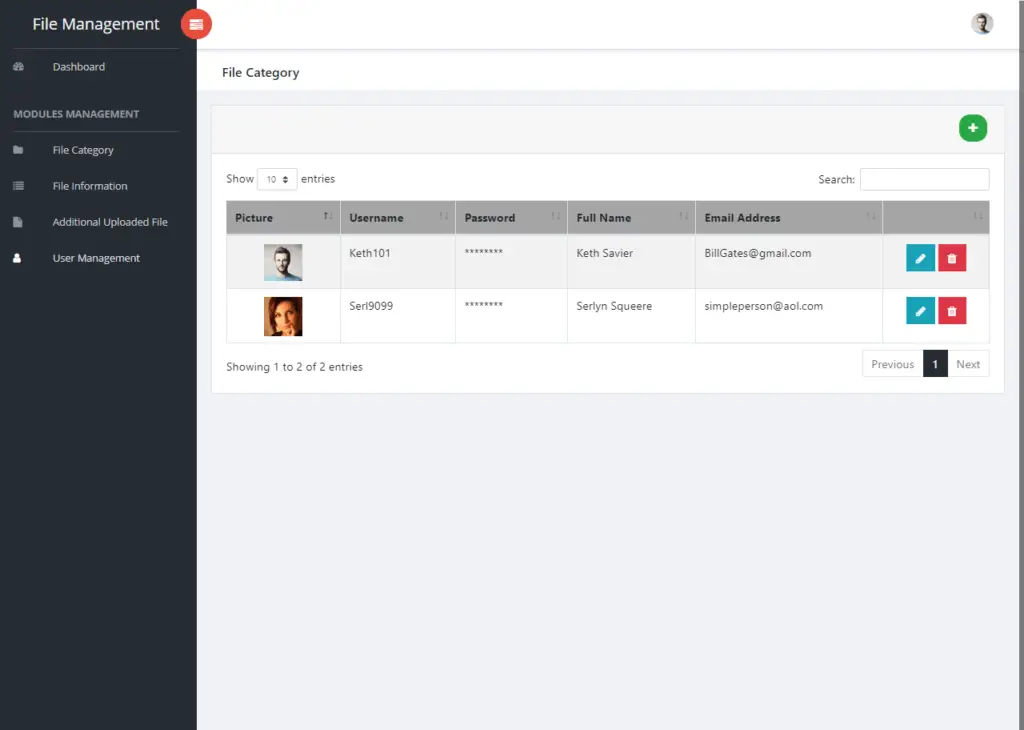
Task: Open the user avatar in the top bar
Action: point(981,23)
